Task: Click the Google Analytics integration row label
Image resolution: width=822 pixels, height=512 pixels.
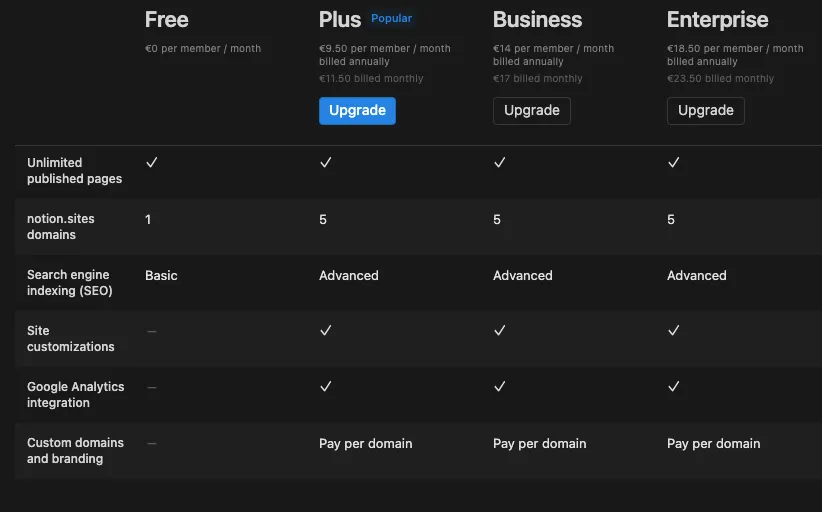Action: [x=75, y=395]
